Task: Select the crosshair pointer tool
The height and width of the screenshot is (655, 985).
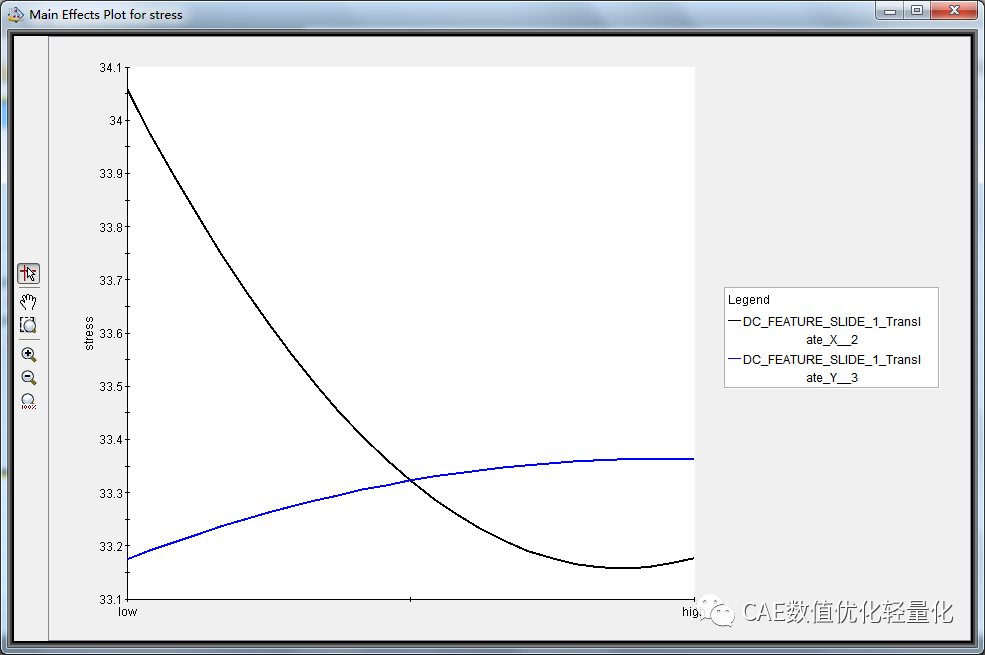Action: [29, 273]
